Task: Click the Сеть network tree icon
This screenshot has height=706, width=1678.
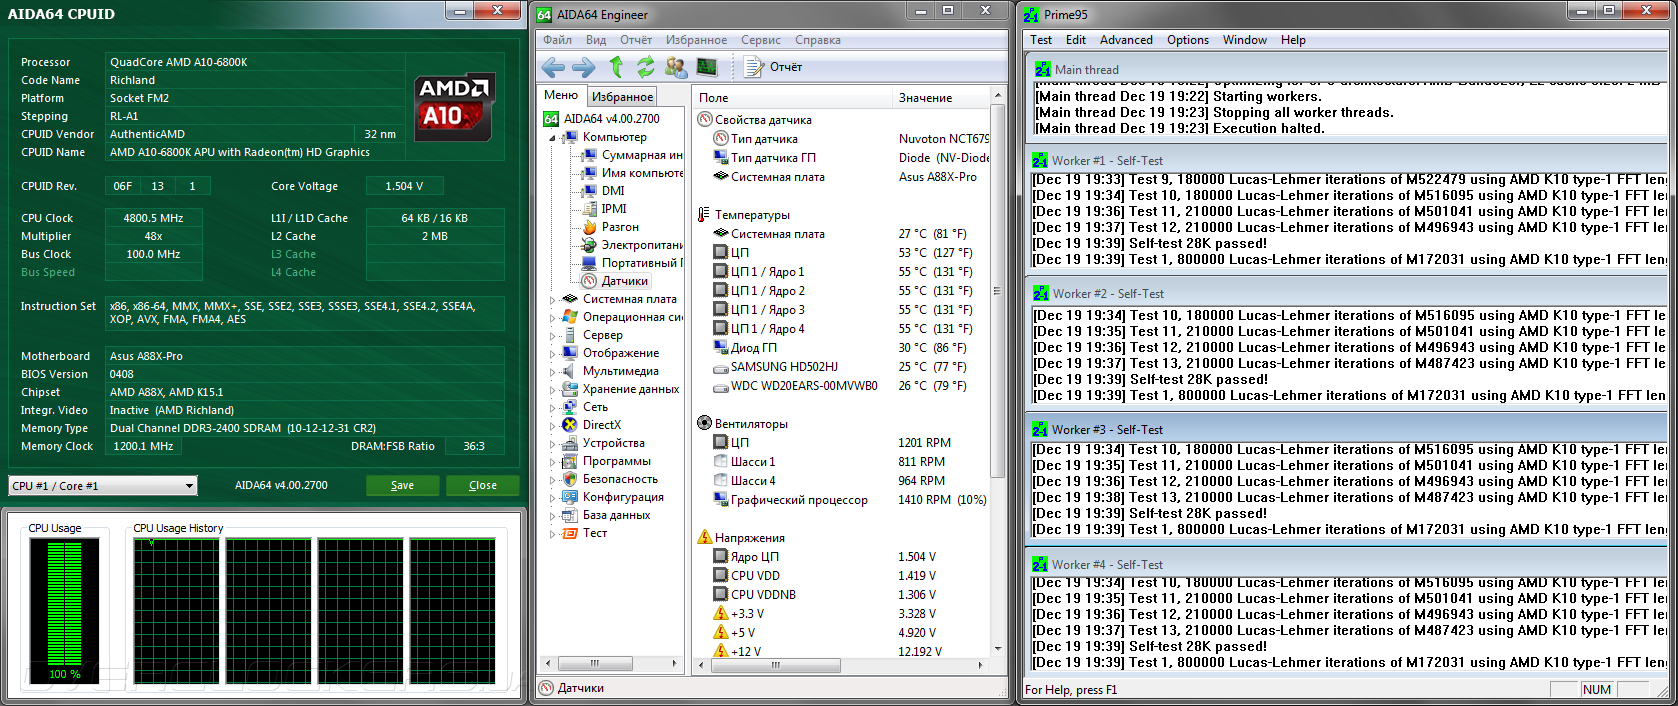Action: point(570,407)
